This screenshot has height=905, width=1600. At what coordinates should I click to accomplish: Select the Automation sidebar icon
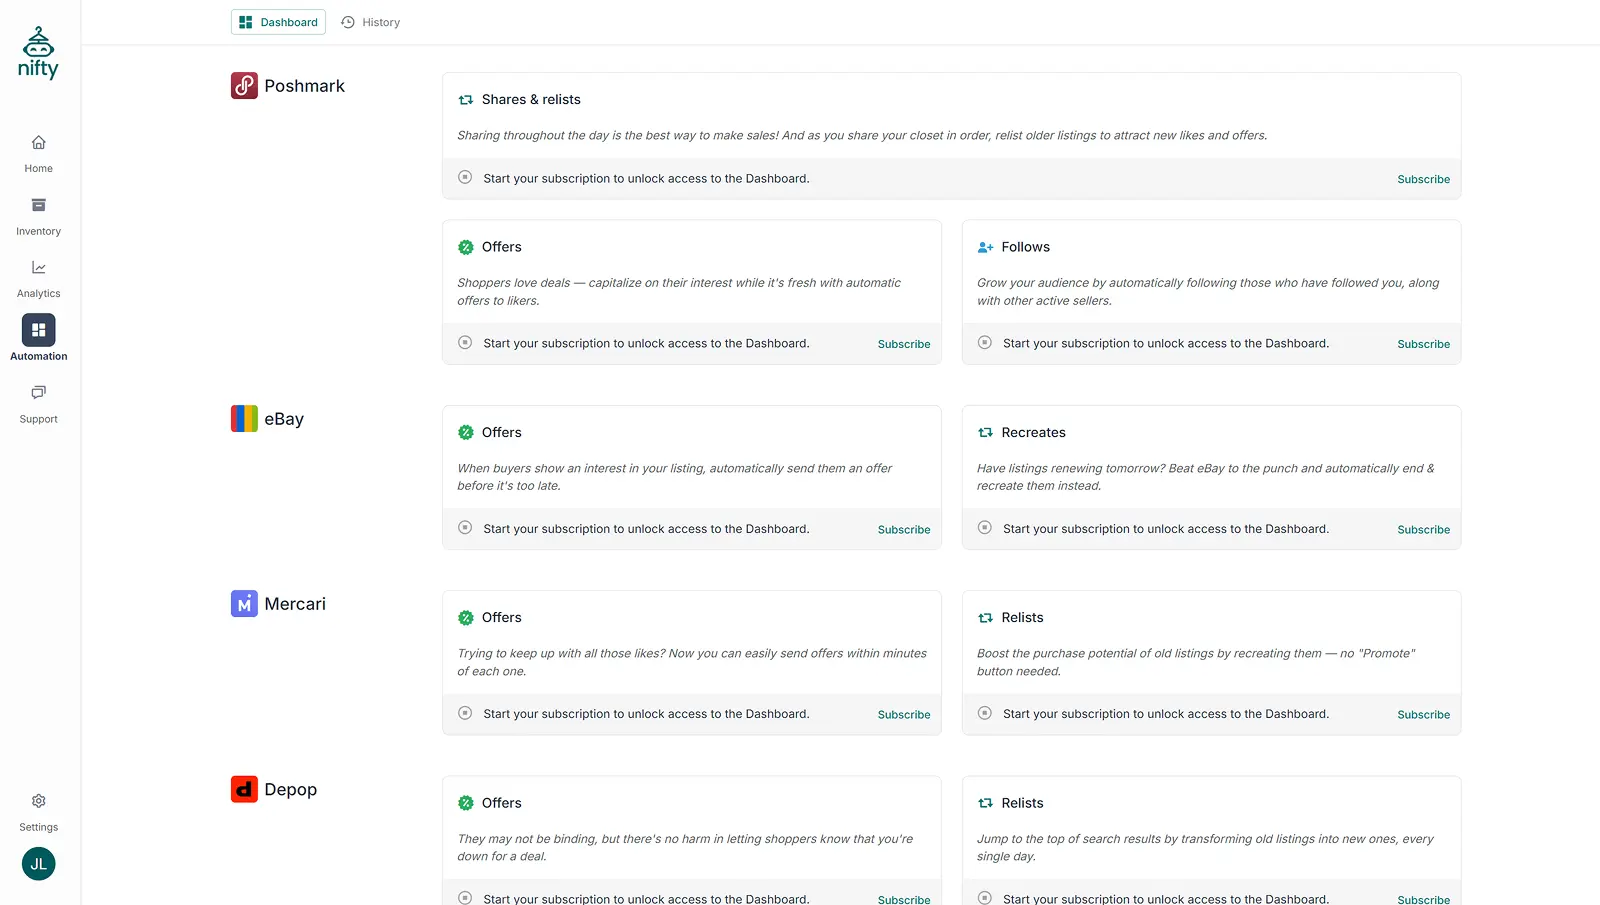click(x=39, y=330)
